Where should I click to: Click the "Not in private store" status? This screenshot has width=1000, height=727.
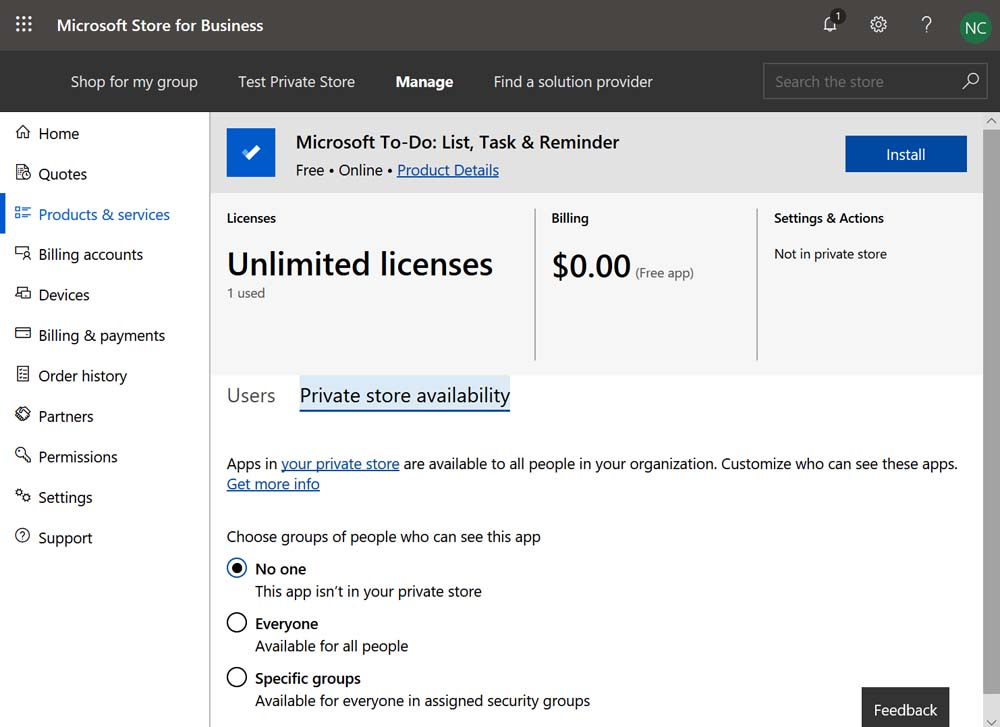click(x=830, y=254)
